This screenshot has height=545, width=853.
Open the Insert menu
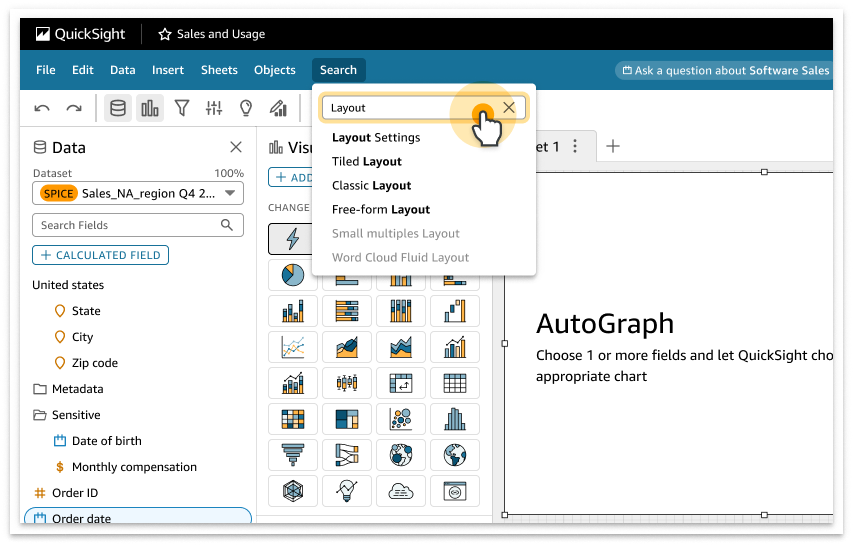click(168, 70)
